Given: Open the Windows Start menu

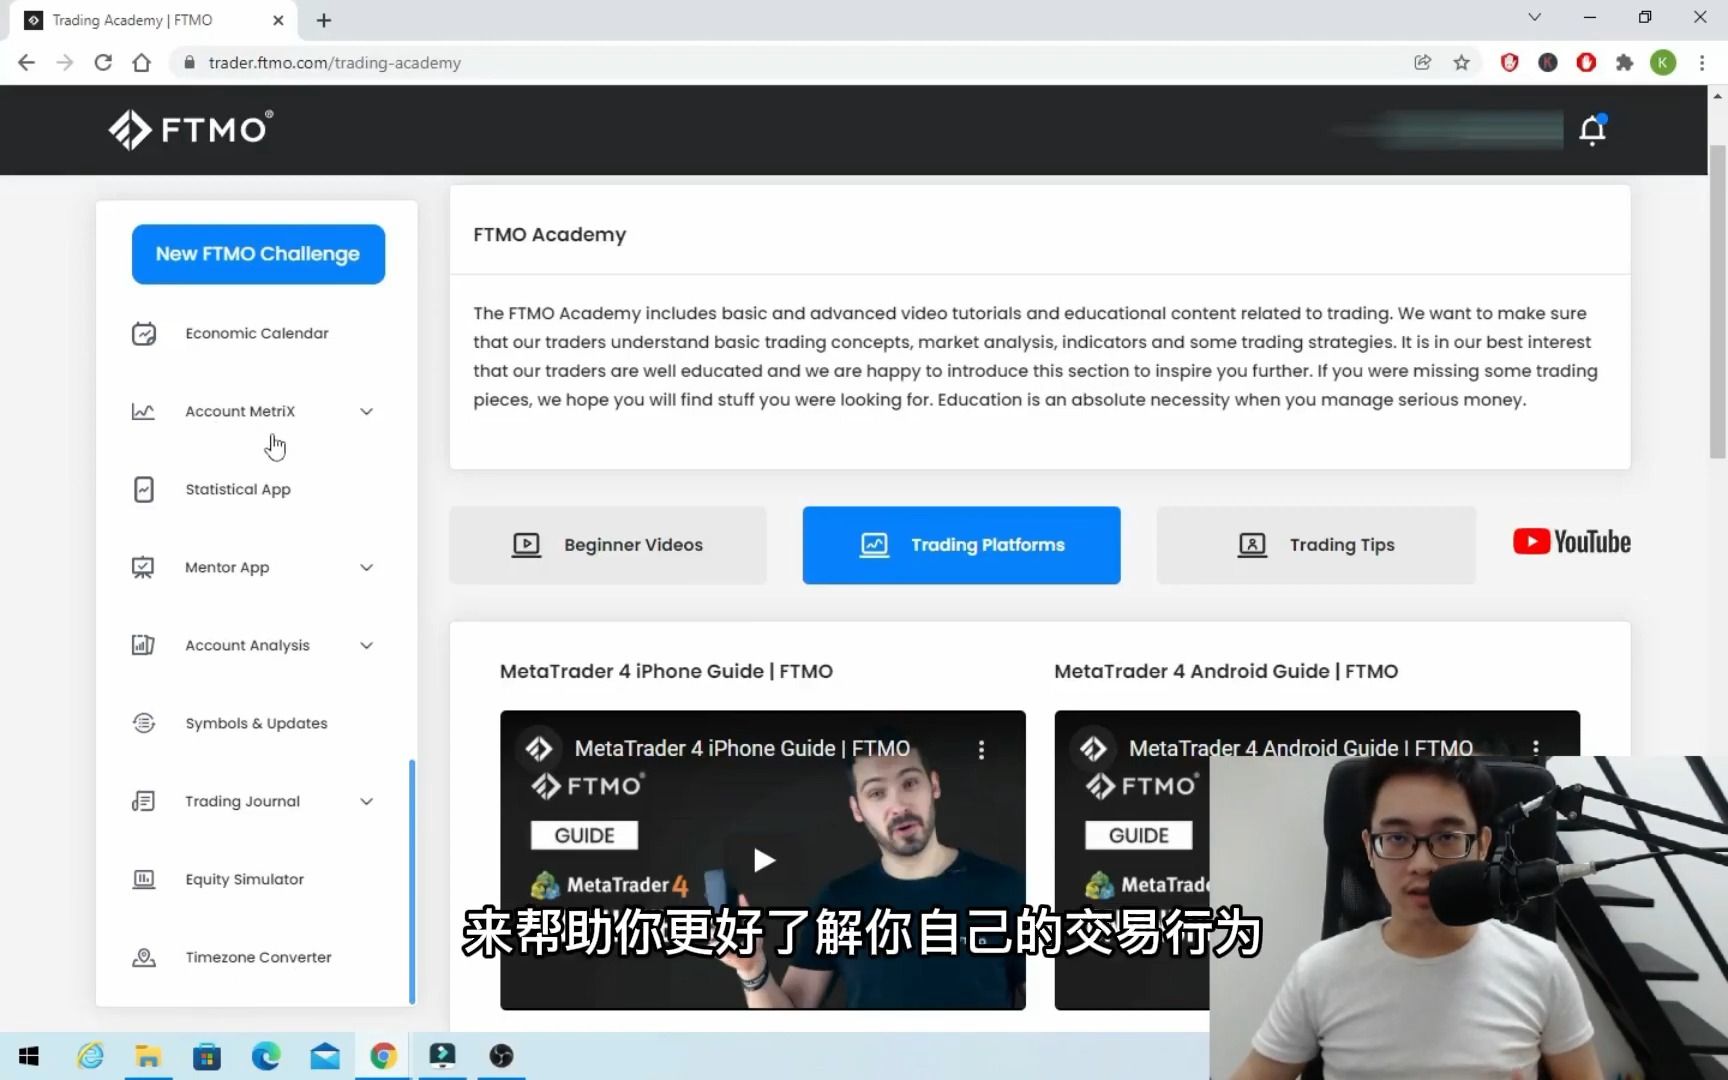Looking at the screenshot, I should 29,1056.
